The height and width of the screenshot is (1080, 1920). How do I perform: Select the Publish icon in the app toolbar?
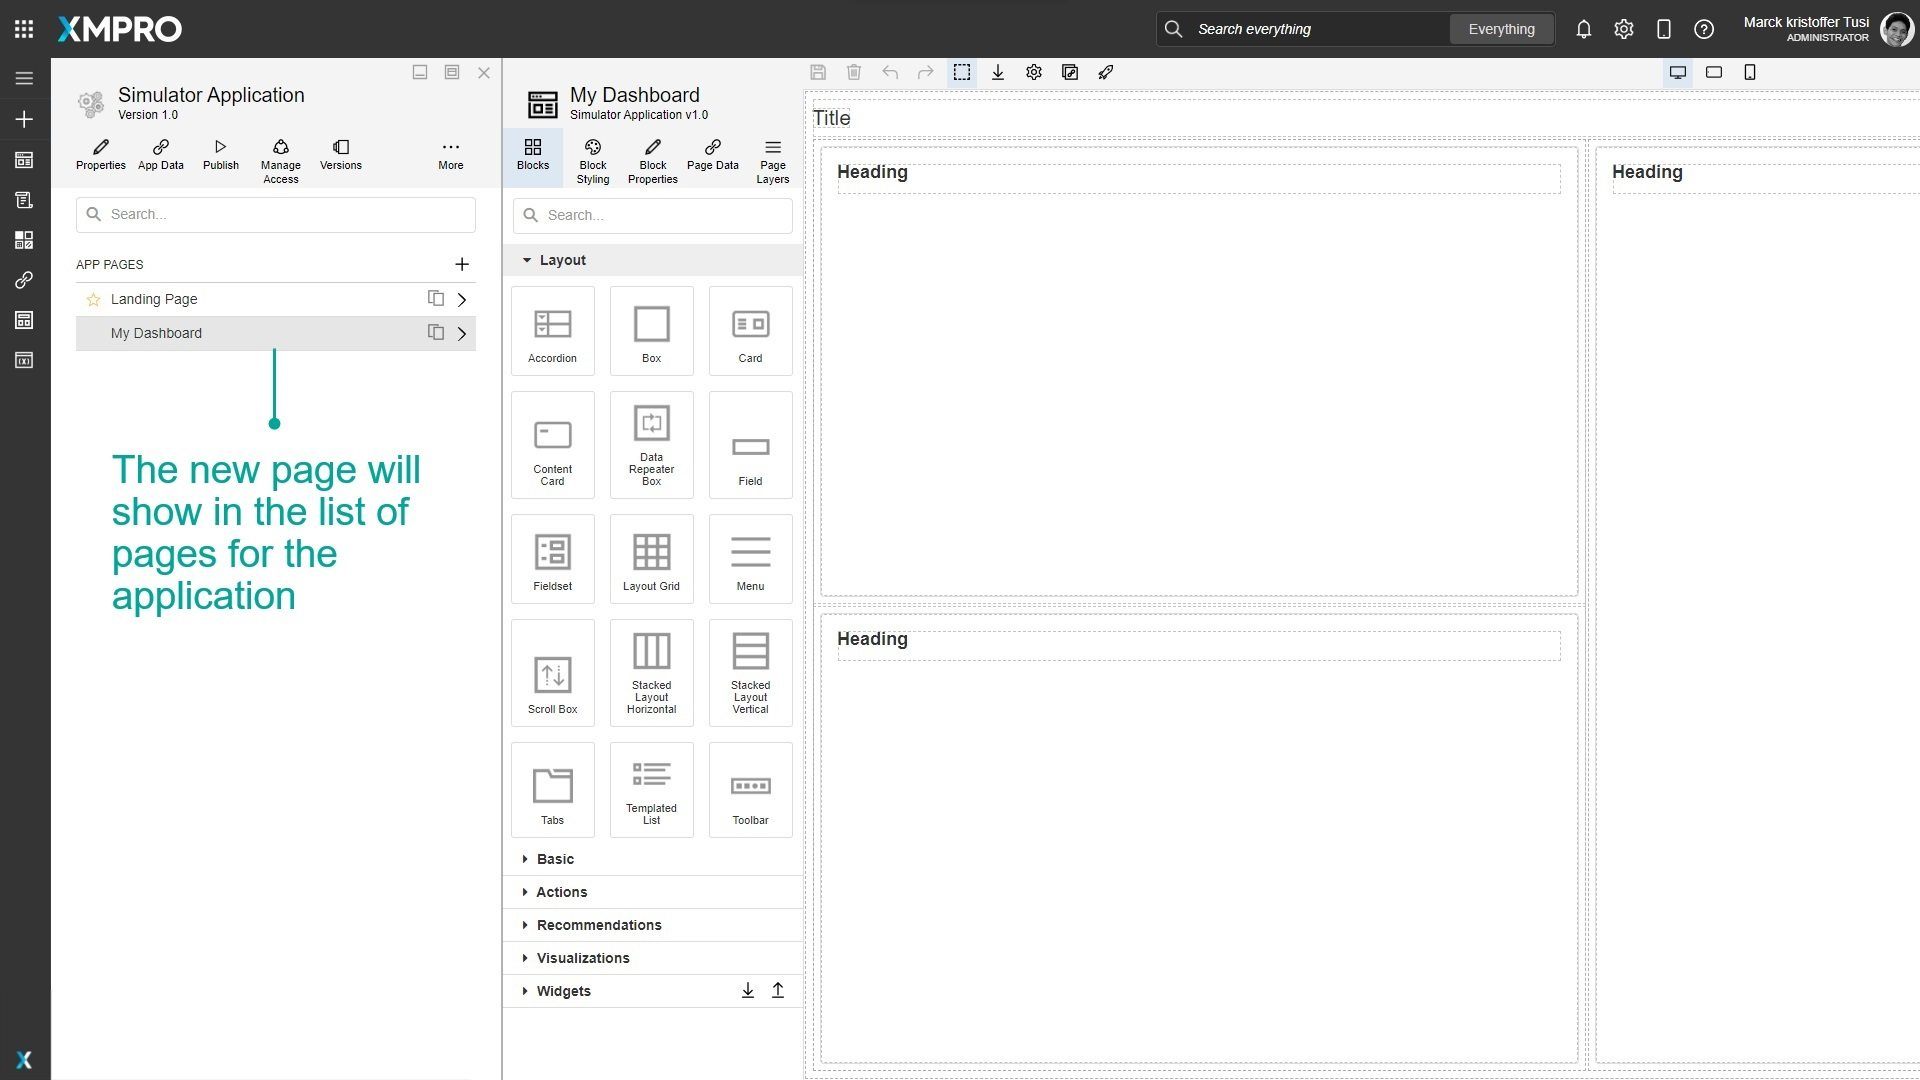[220, 155]
